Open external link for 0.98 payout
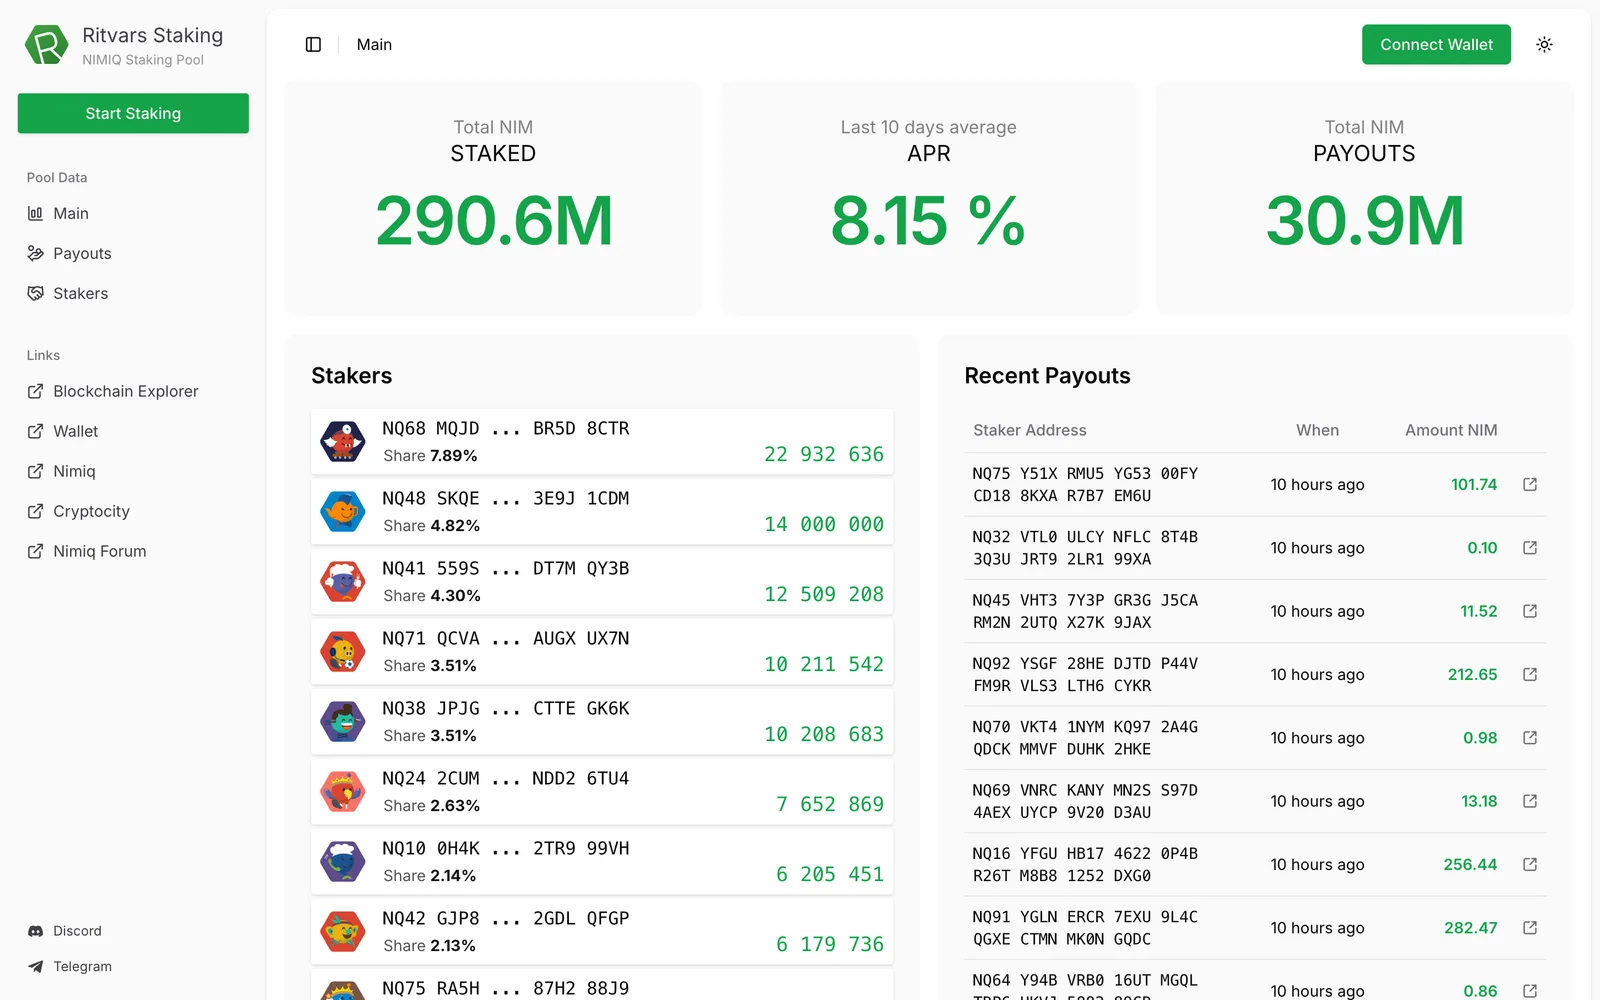Image resolution: width=1600 pixels, height=1000 pixels. click(1529, 738)
